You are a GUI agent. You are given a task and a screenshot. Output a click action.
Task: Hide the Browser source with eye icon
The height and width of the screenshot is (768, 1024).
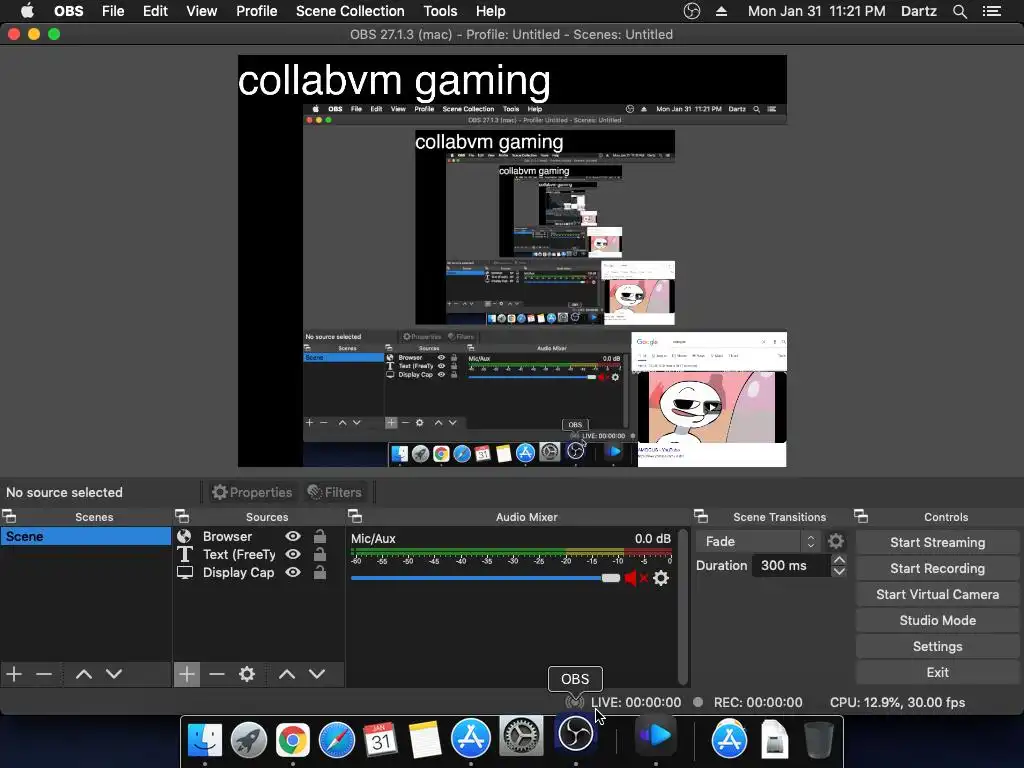point(293,536)
